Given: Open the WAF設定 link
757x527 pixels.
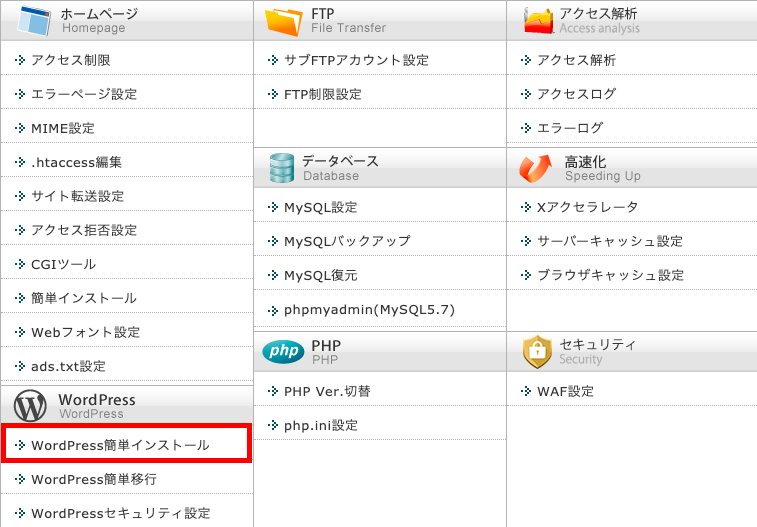Looking at the screenshot, I should [565, 391].
